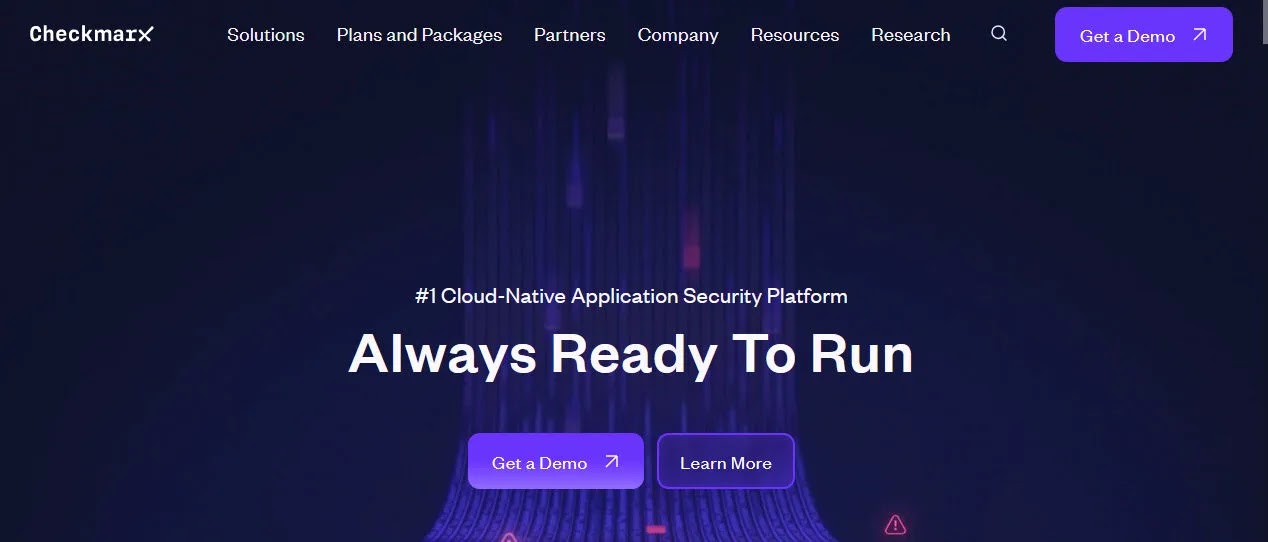Expand the Resources navigation menu
The image size is (1268, 542).
795,35
